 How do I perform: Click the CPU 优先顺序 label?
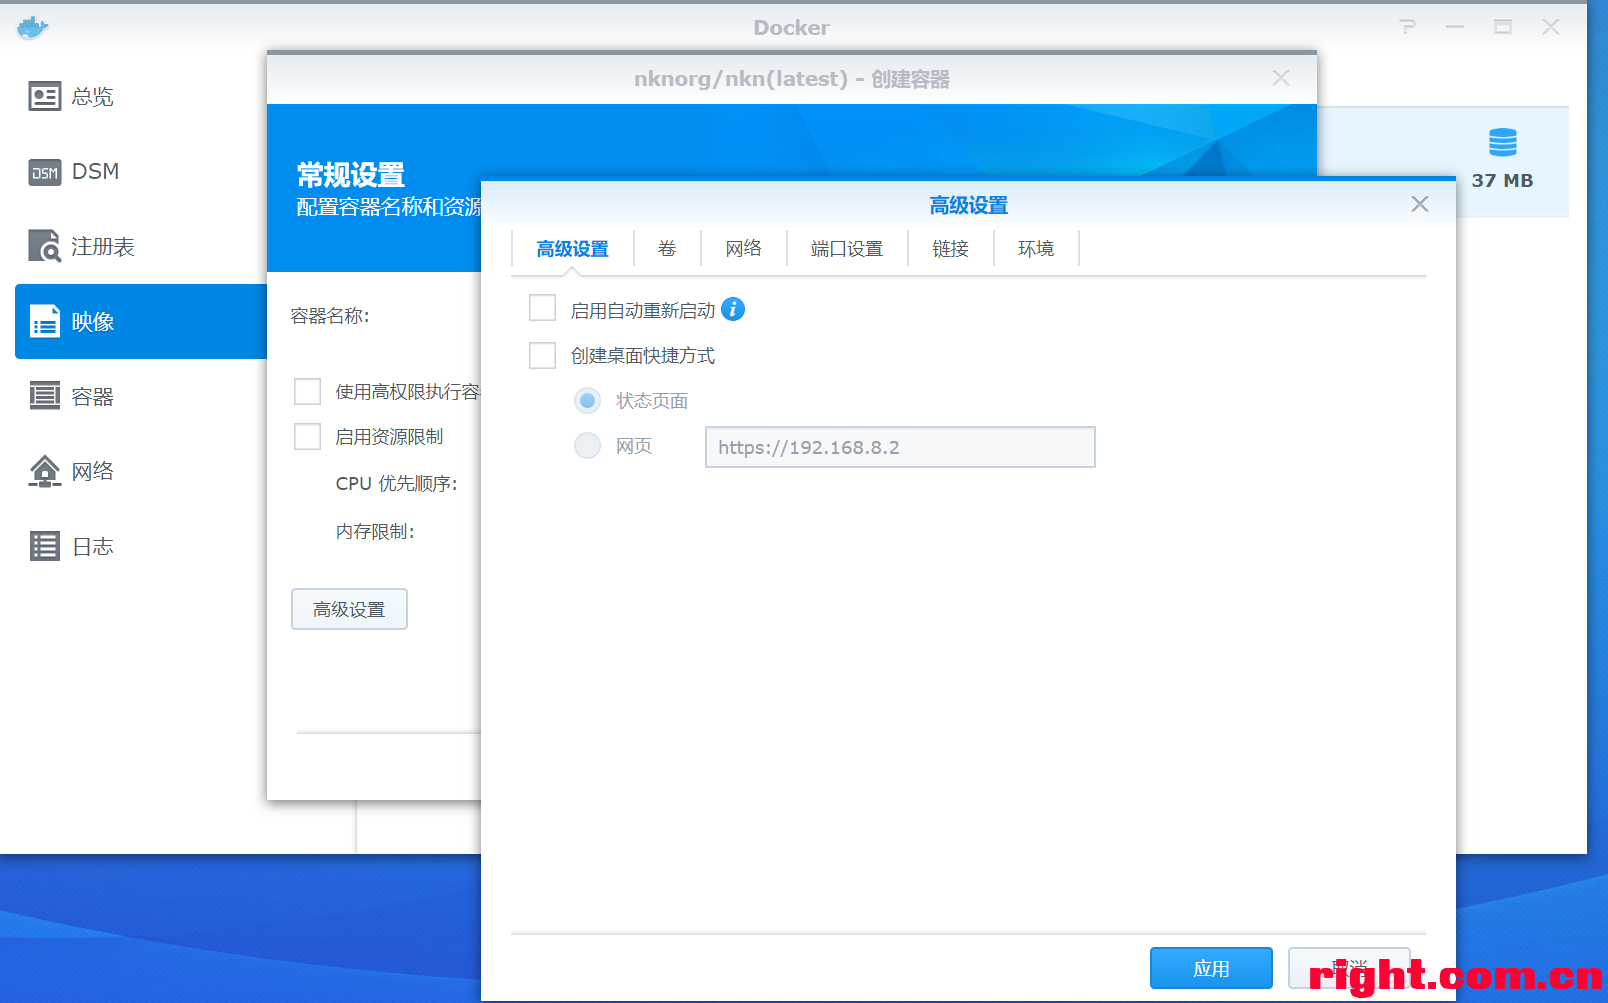tap(397, 484)
